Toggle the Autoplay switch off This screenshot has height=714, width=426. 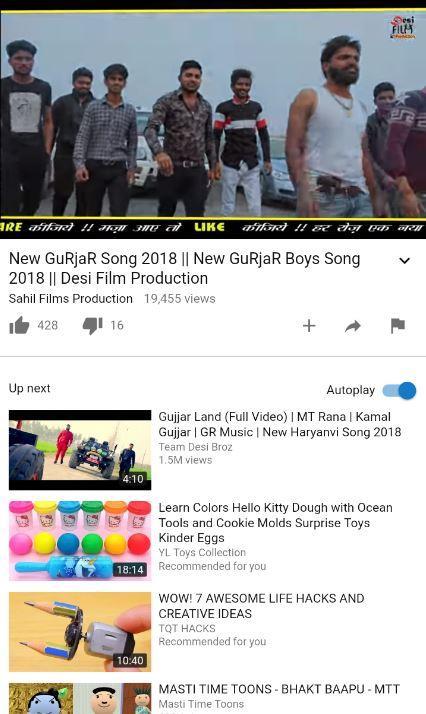(400, 391)
